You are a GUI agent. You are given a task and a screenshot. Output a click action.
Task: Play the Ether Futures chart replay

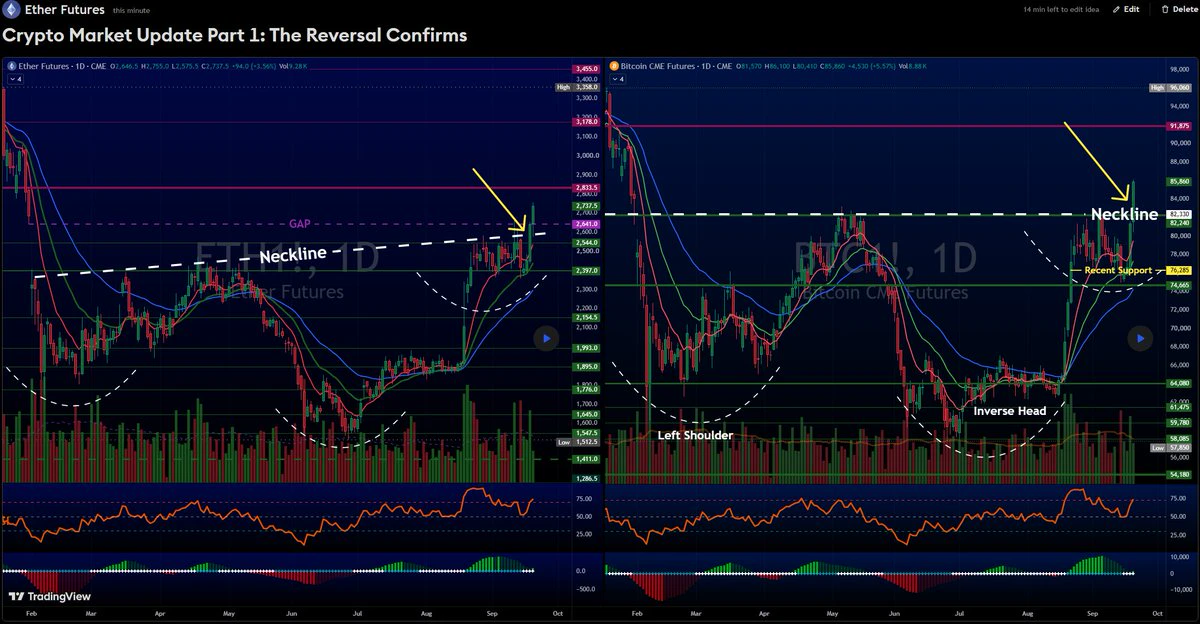[x=545, y=339]
